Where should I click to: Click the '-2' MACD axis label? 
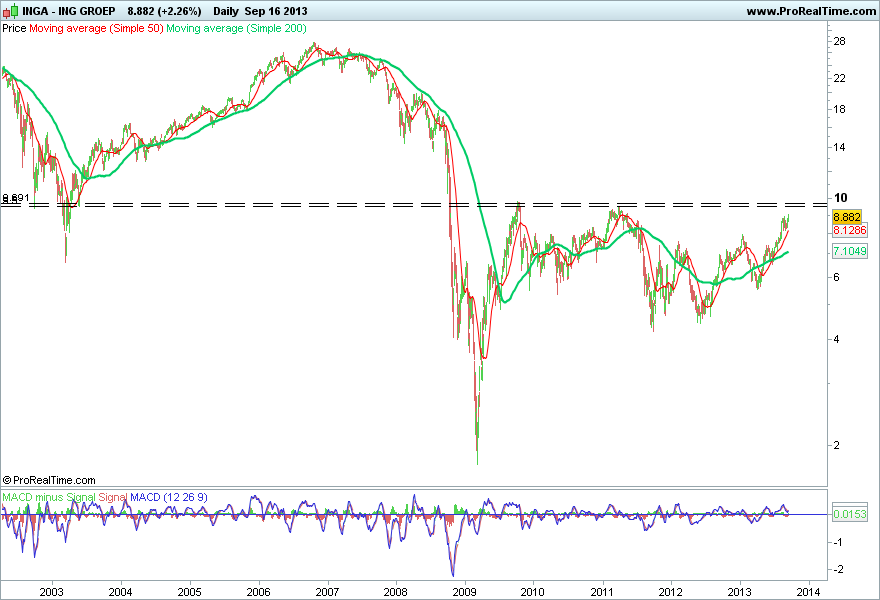tap(837, 569)
